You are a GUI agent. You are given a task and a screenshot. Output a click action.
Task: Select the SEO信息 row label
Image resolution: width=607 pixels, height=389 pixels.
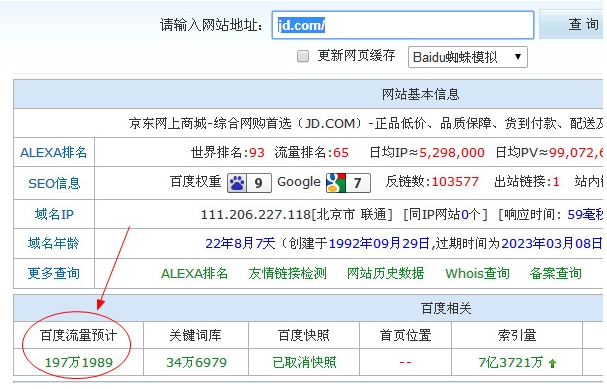54,183
